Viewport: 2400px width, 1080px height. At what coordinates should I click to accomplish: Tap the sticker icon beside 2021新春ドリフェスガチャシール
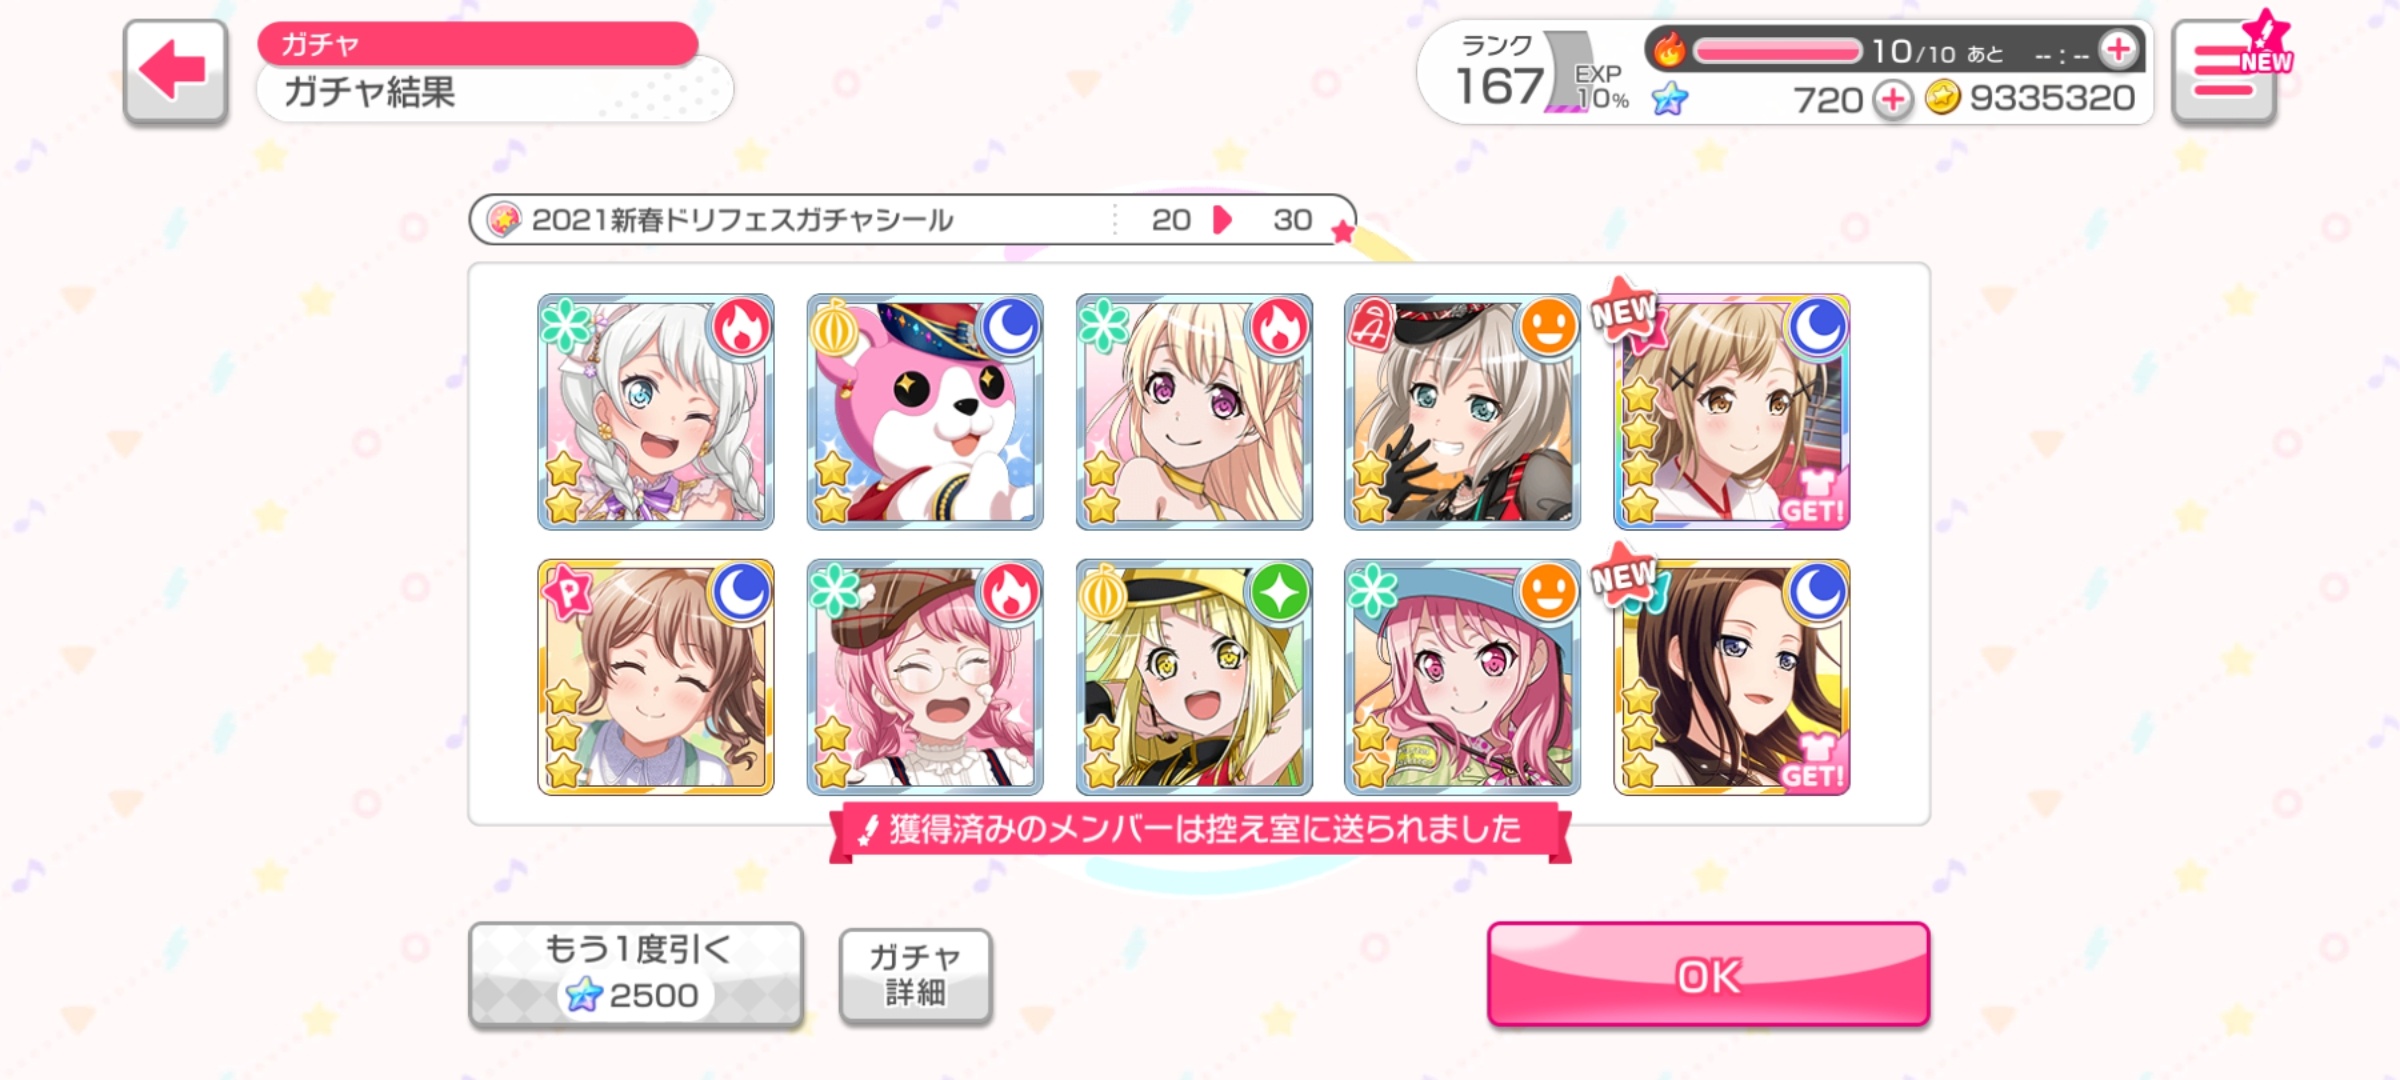(503, 219)
